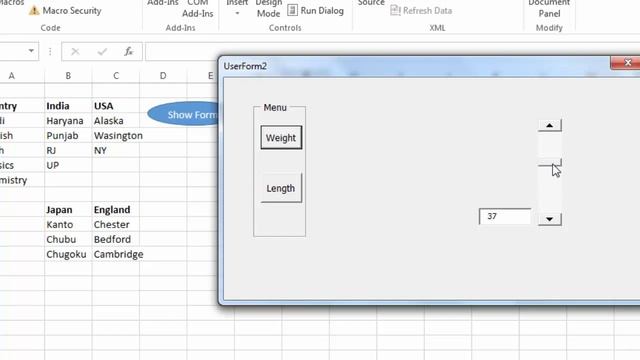Close the UserForm2 dialog
Viewport: 640px width, 360px height.
pyautogui.click(x=627, y=63)
